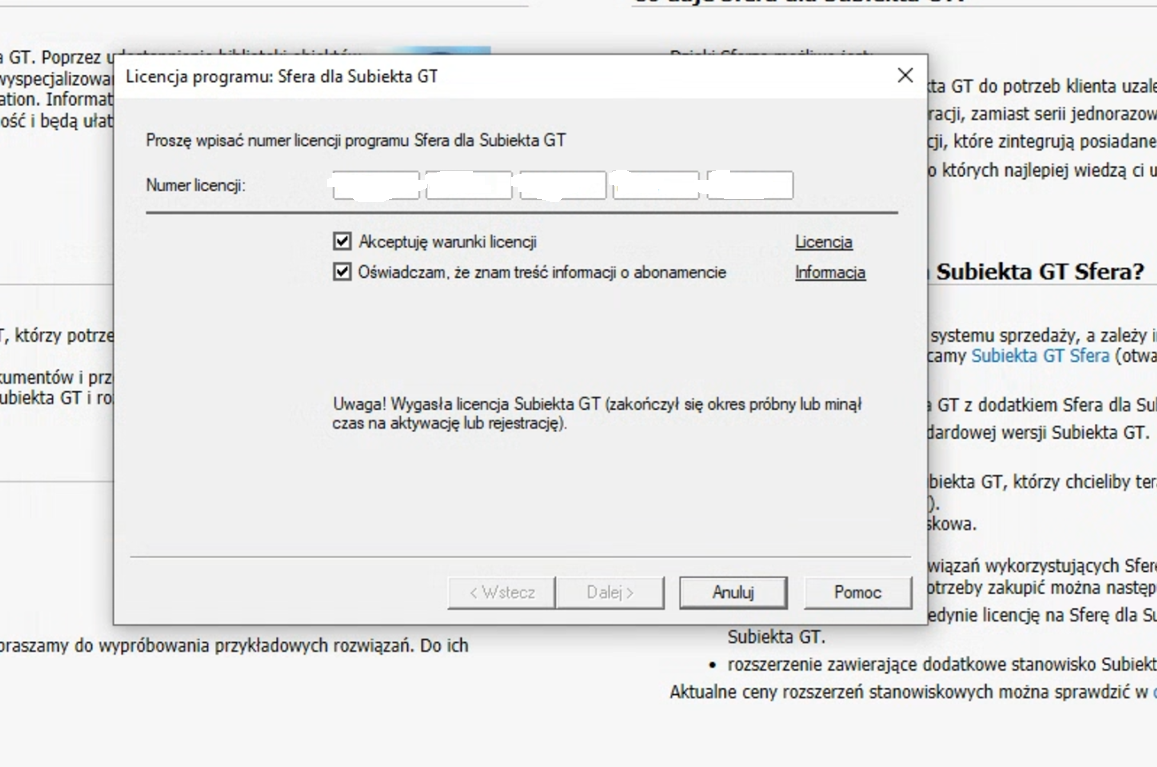Click the greyed-out Dalej button
Image resolution: width=1157 pixels, height=767 pixels.
tap(610, 592)
